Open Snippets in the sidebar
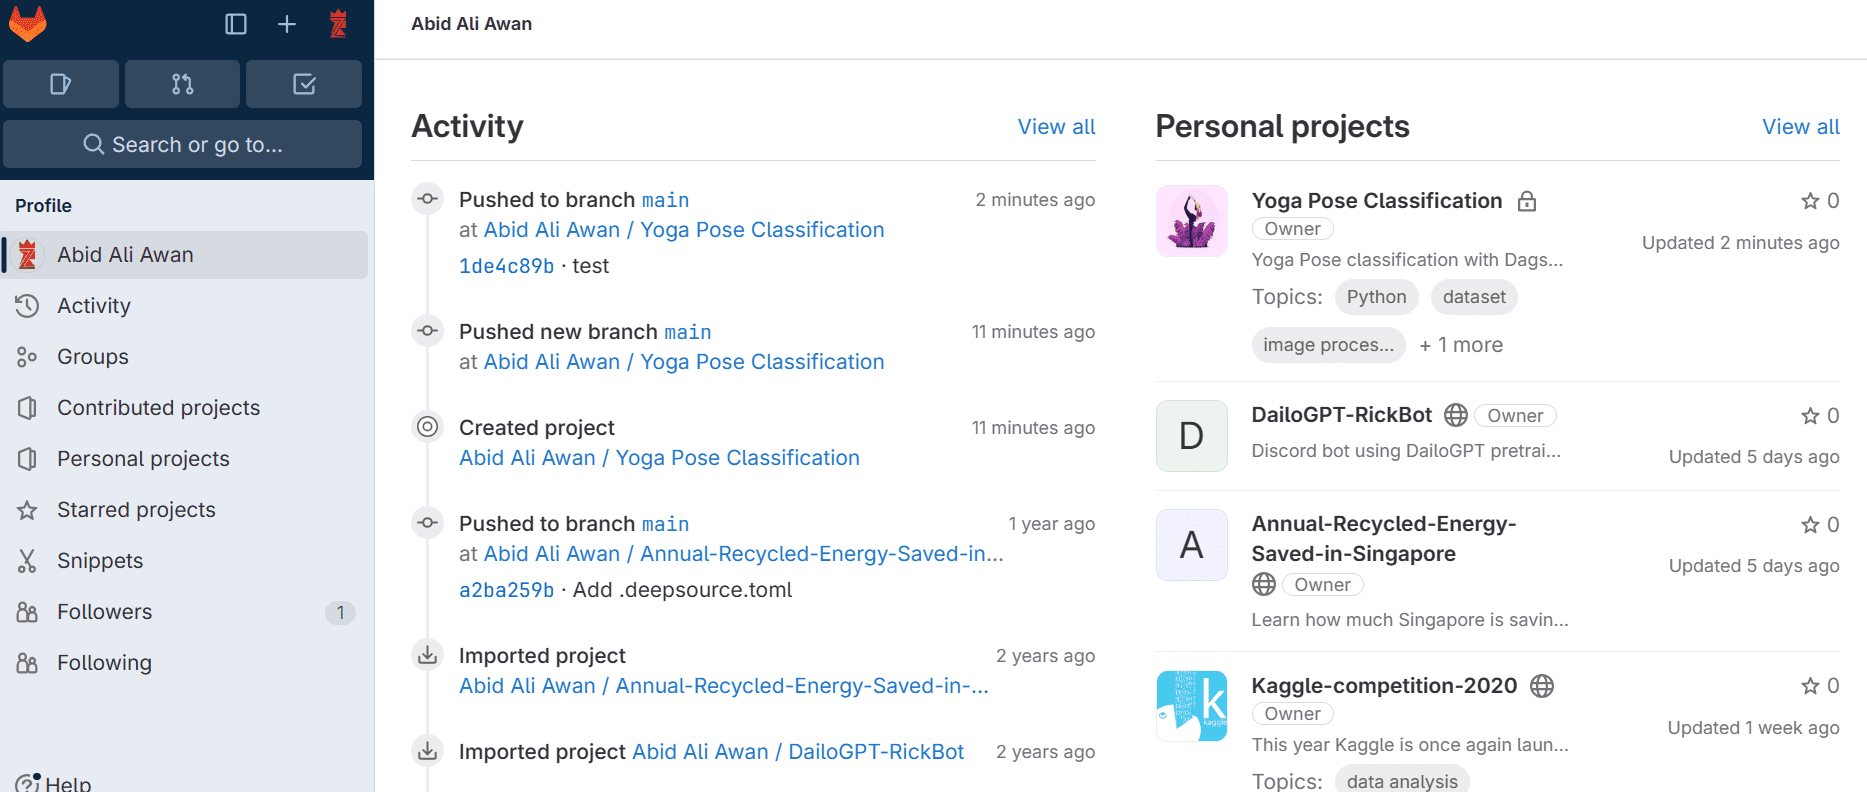Screen dimensions: 1867x792 coord(186,561)
